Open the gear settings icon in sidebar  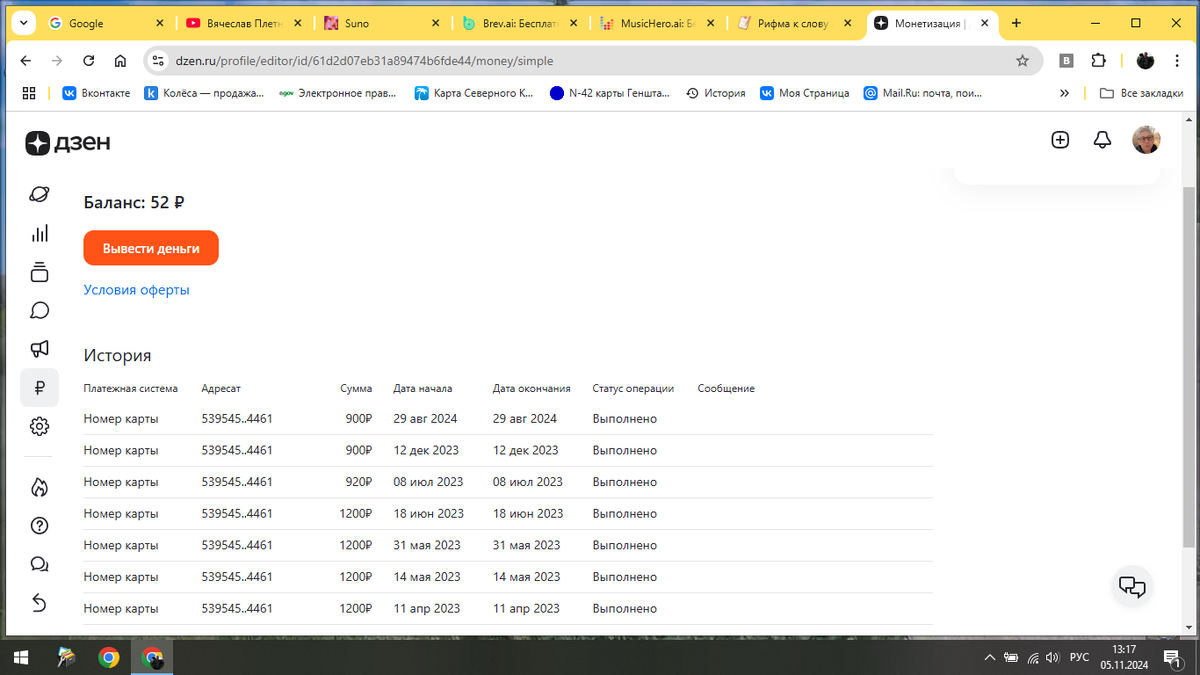39,426
